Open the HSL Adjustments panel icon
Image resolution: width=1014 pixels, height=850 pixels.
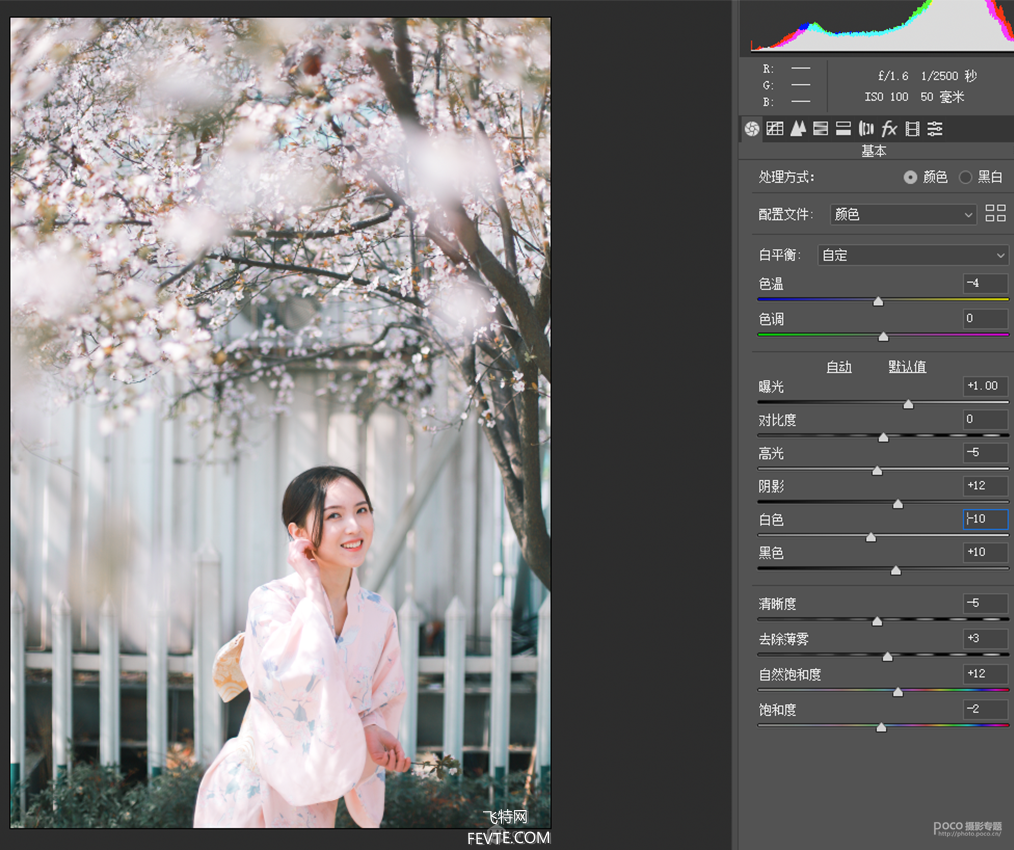(820, 129)
